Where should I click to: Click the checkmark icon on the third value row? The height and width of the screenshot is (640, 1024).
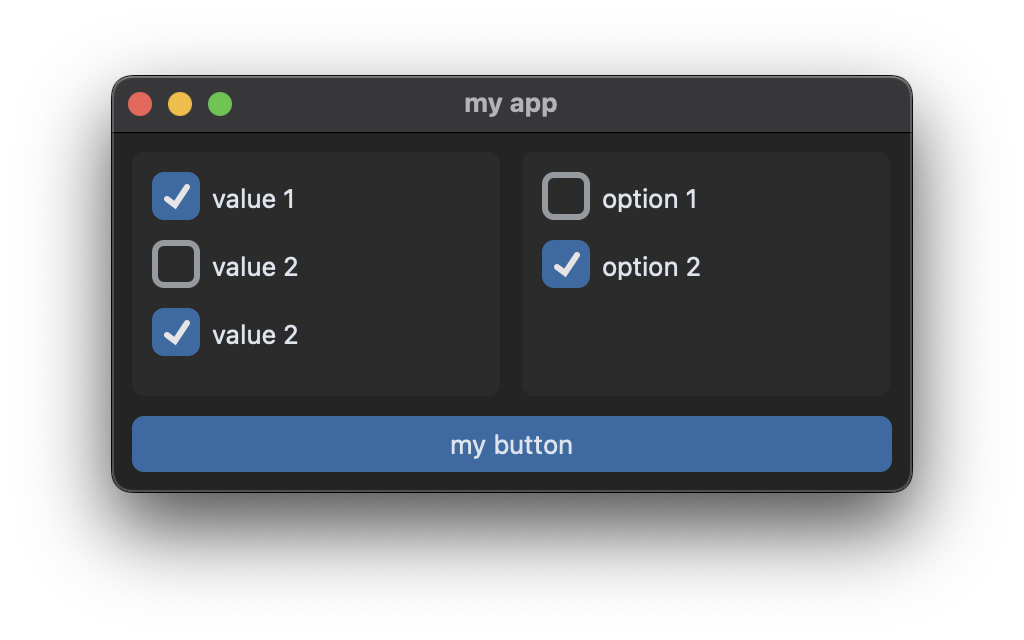(176, 333)
